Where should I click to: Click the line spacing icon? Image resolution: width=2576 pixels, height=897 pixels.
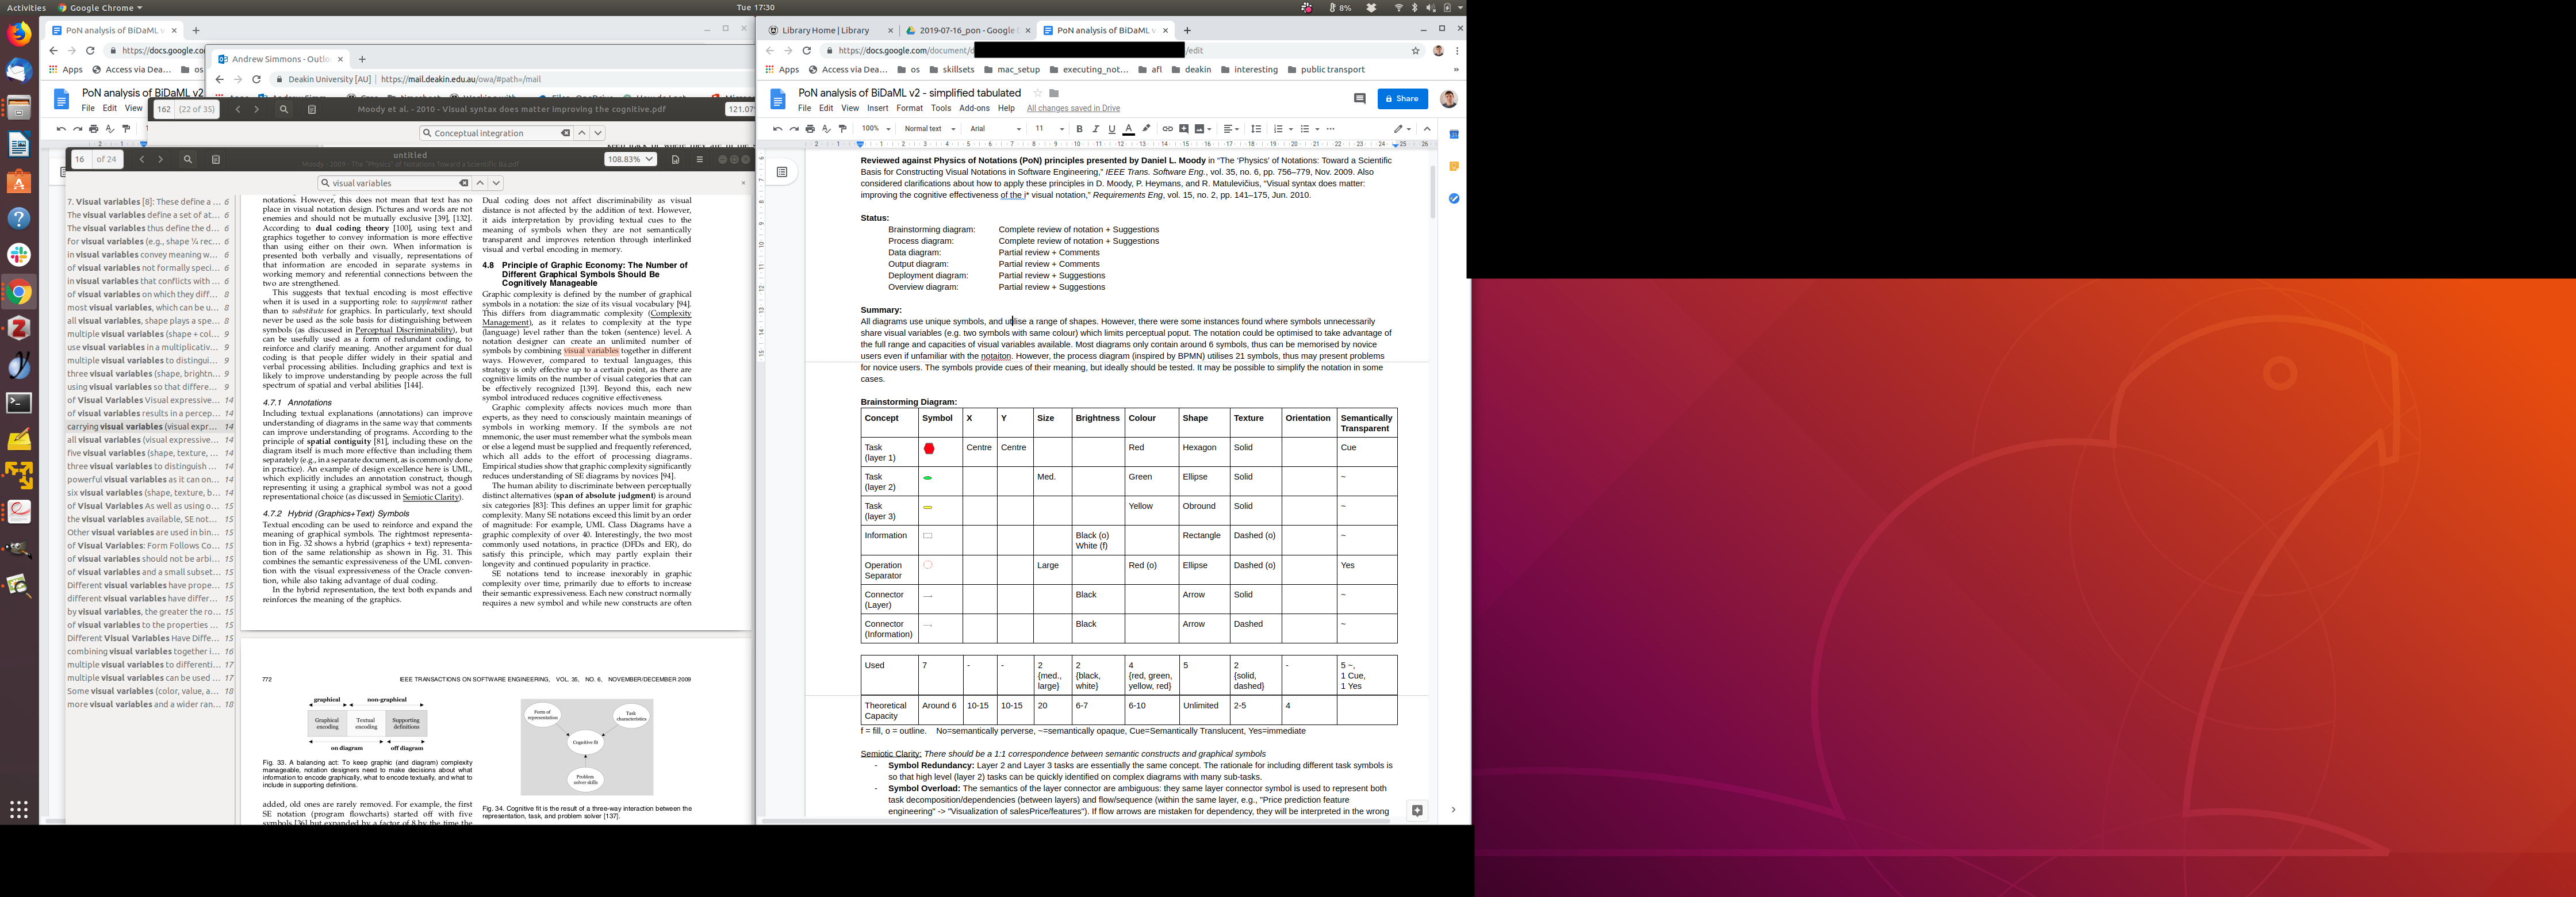tap(1256, 129)
